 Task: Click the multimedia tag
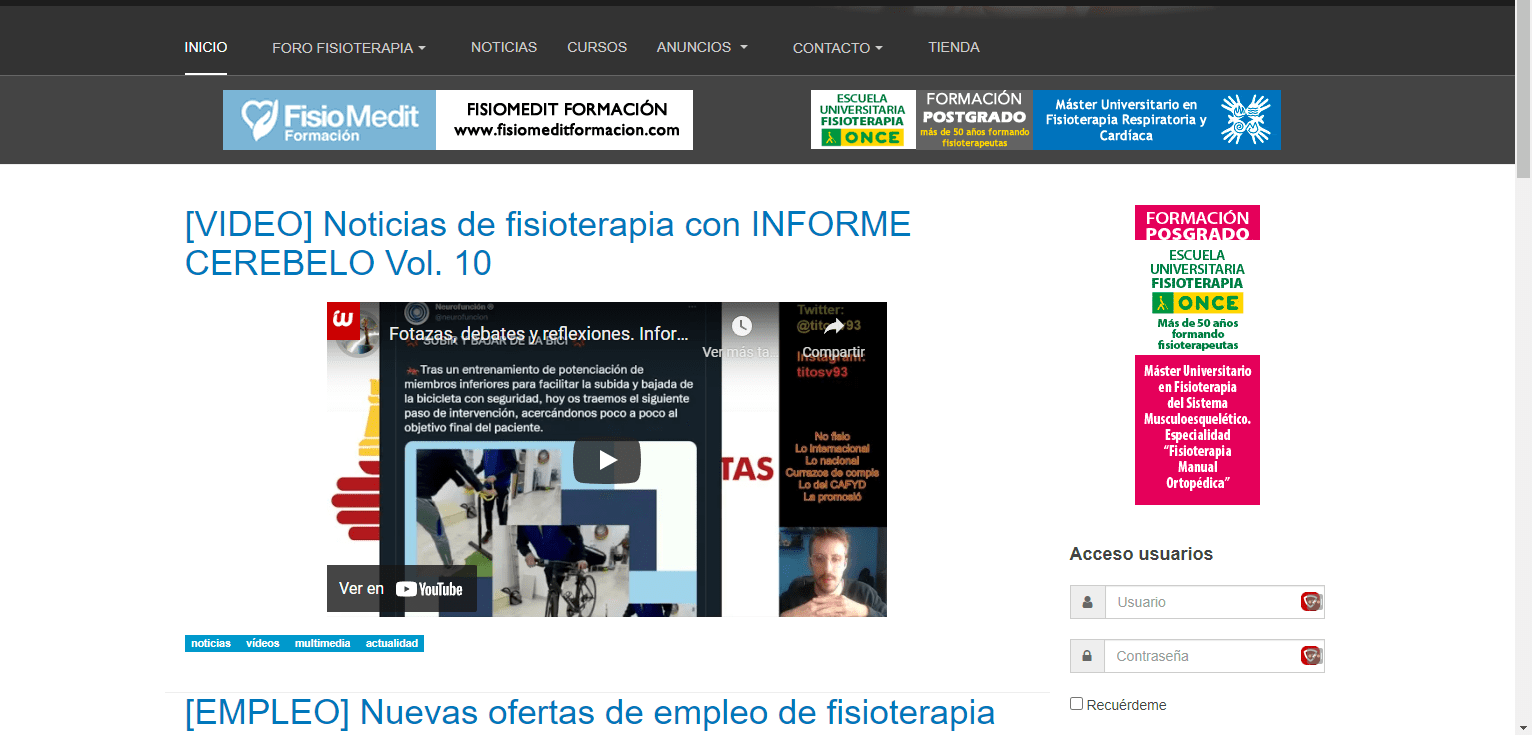pos(322,644)
